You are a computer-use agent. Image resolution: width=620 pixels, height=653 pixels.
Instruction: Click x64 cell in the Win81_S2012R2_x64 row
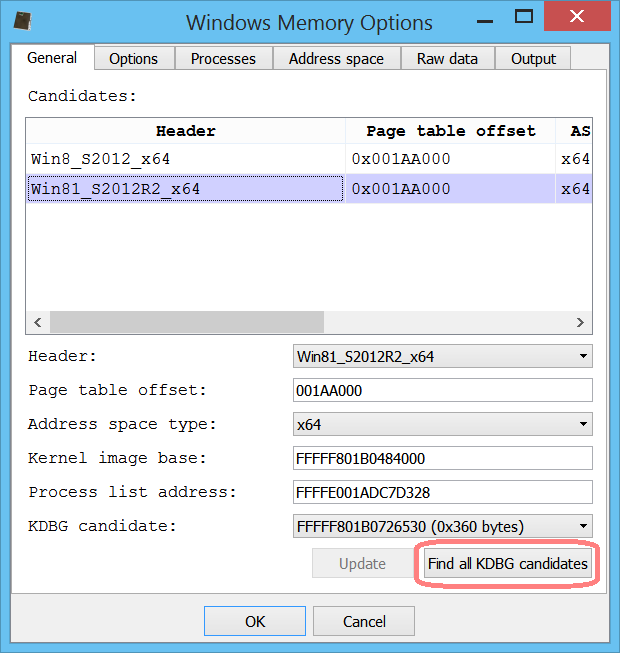[x=574, y=189]
